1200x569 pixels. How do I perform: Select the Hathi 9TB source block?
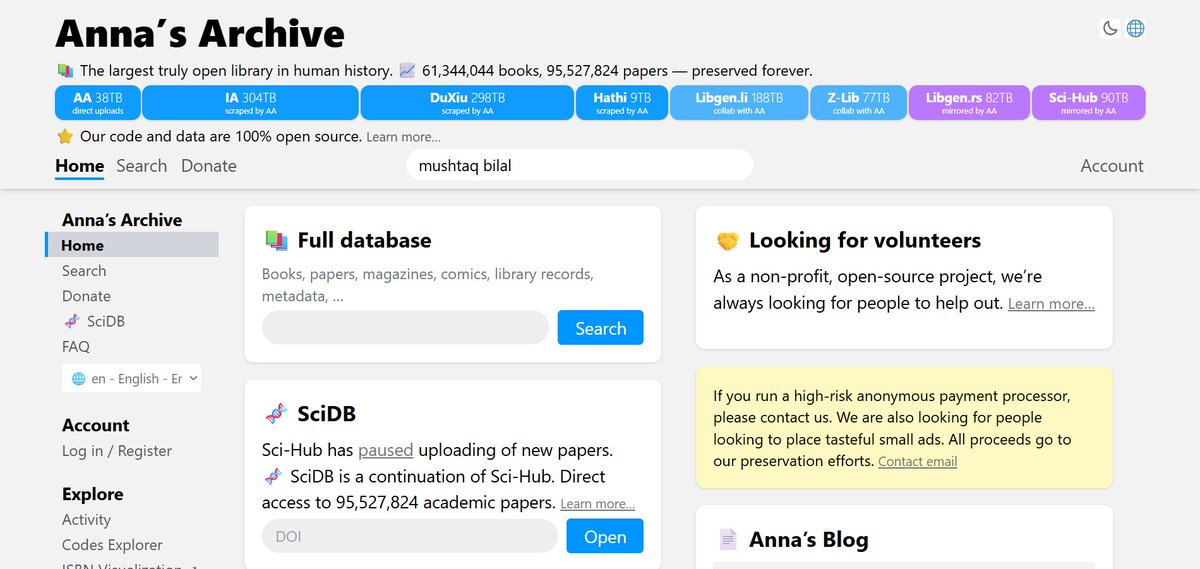[x=622, y=103]
